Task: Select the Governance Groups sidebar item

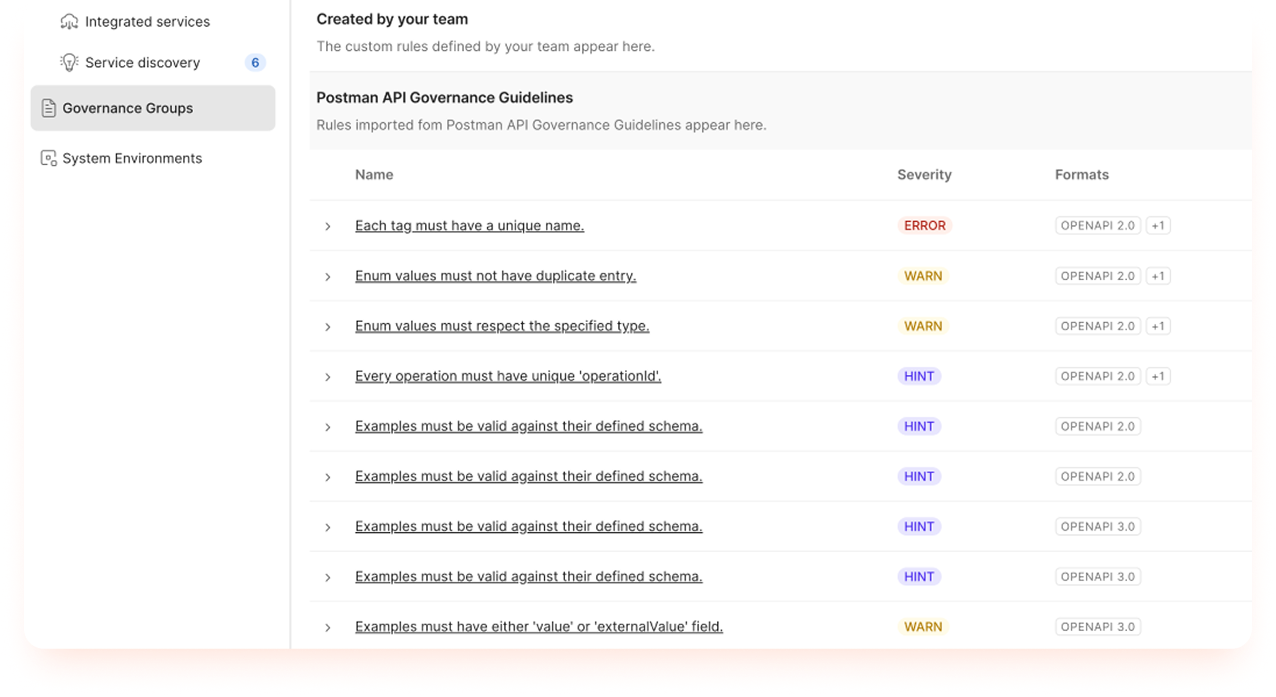Action: click(128, 108)
